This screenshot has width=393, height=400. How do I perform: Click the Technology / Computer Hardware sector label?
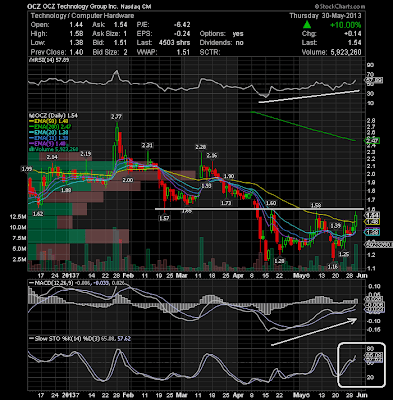click(x=82, y=16)
